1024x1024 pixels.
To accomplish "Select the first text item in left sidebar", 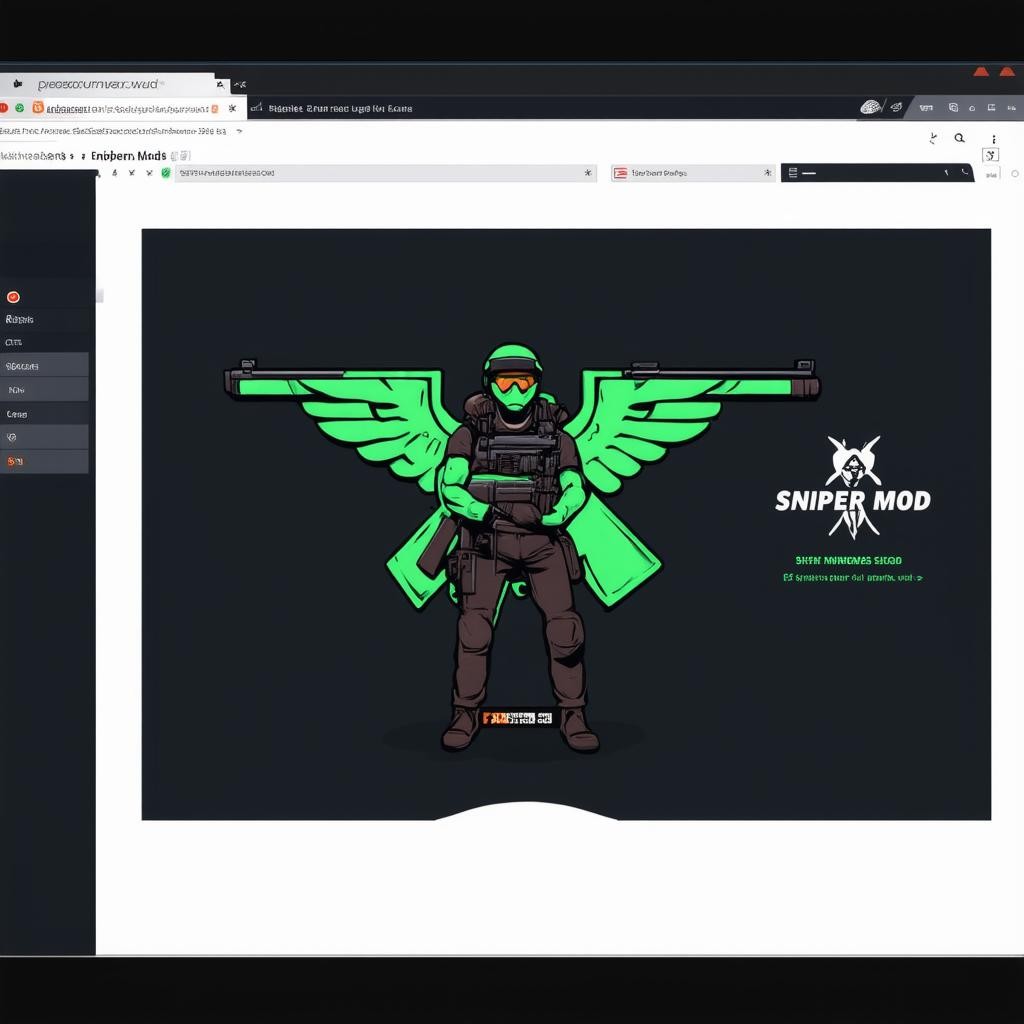I will pyautogui.click(x=20, y=320).
